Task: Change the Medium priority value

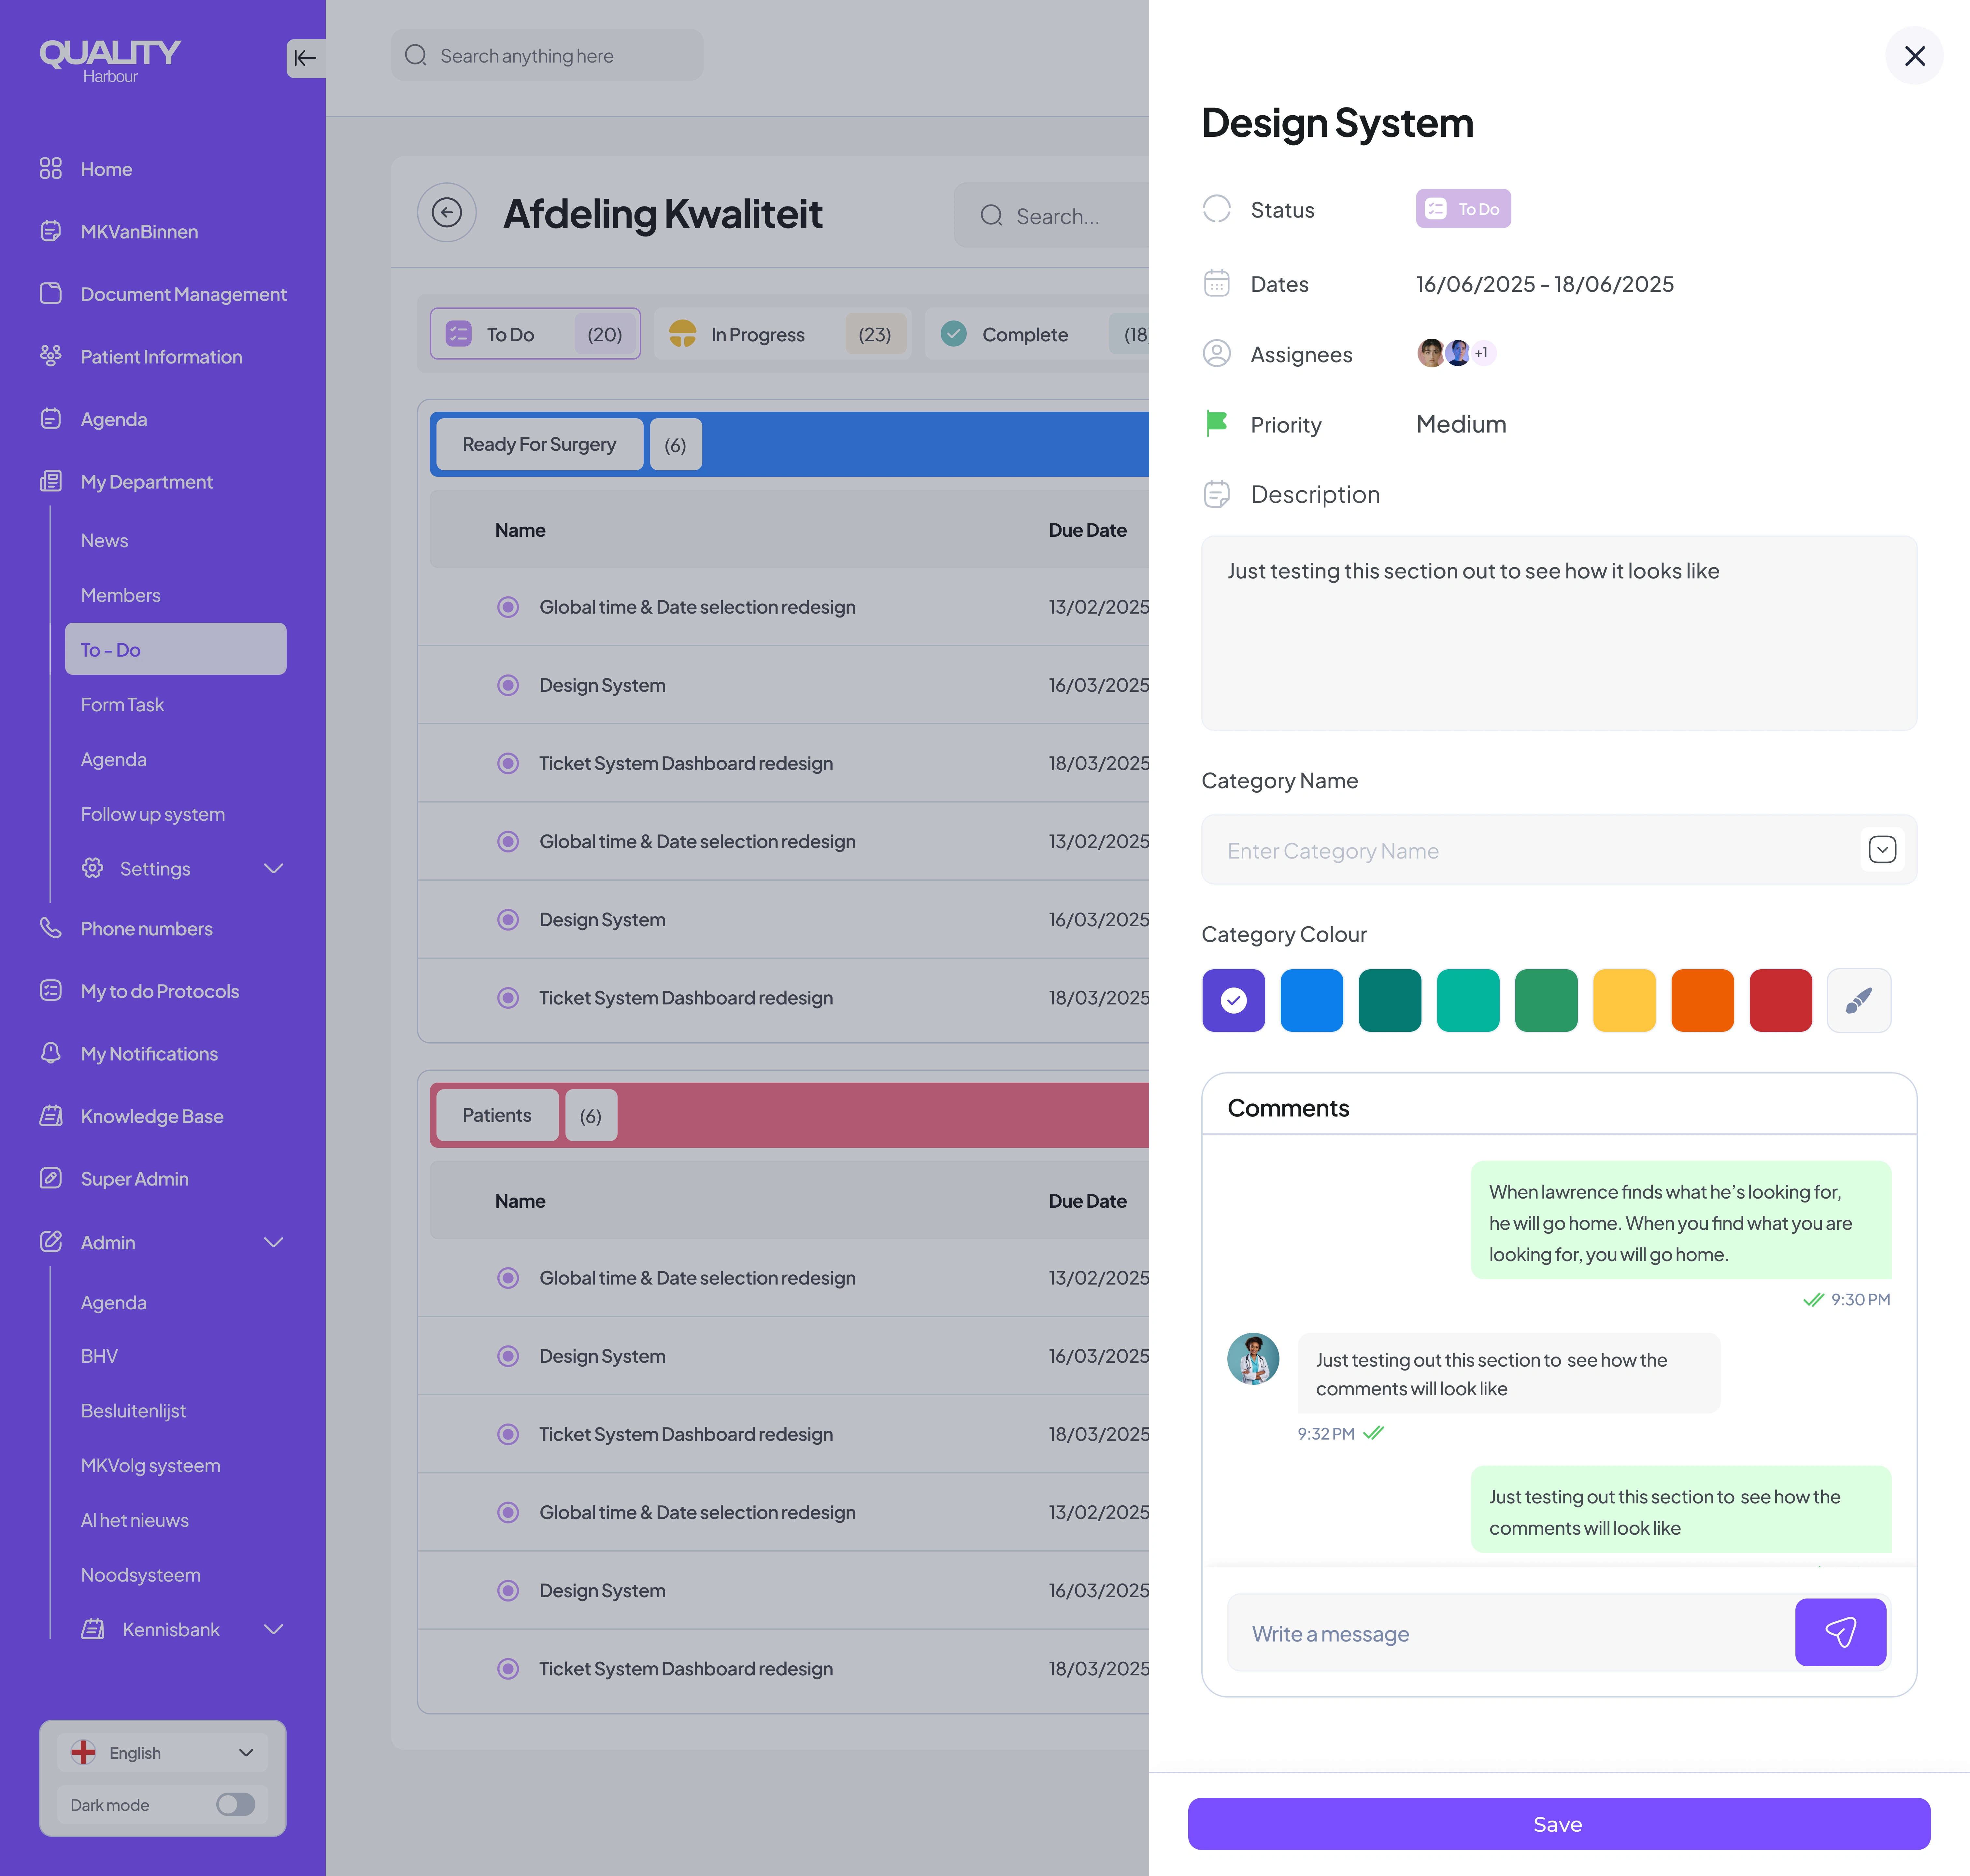Action: pos(1461,424)
